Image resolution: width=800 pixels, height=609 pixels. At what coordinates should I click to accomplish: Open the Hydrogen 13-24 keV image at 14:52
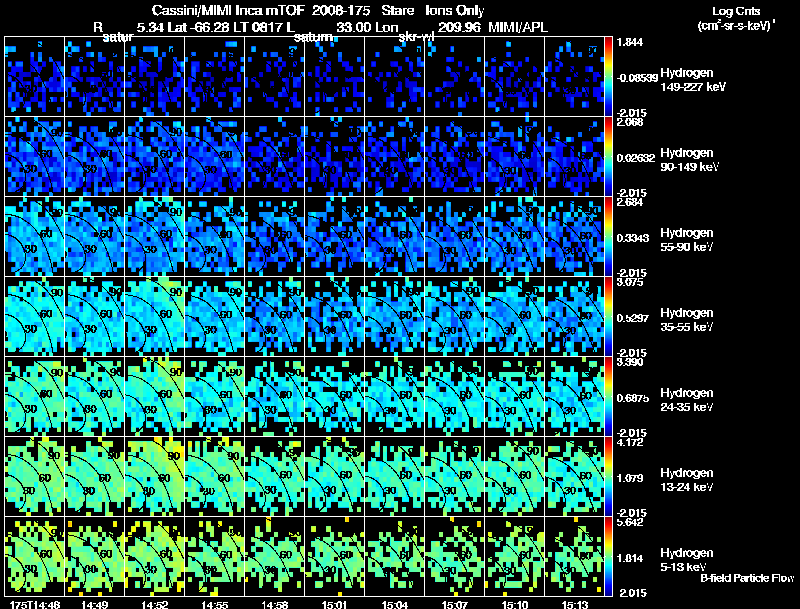[155, 477]
